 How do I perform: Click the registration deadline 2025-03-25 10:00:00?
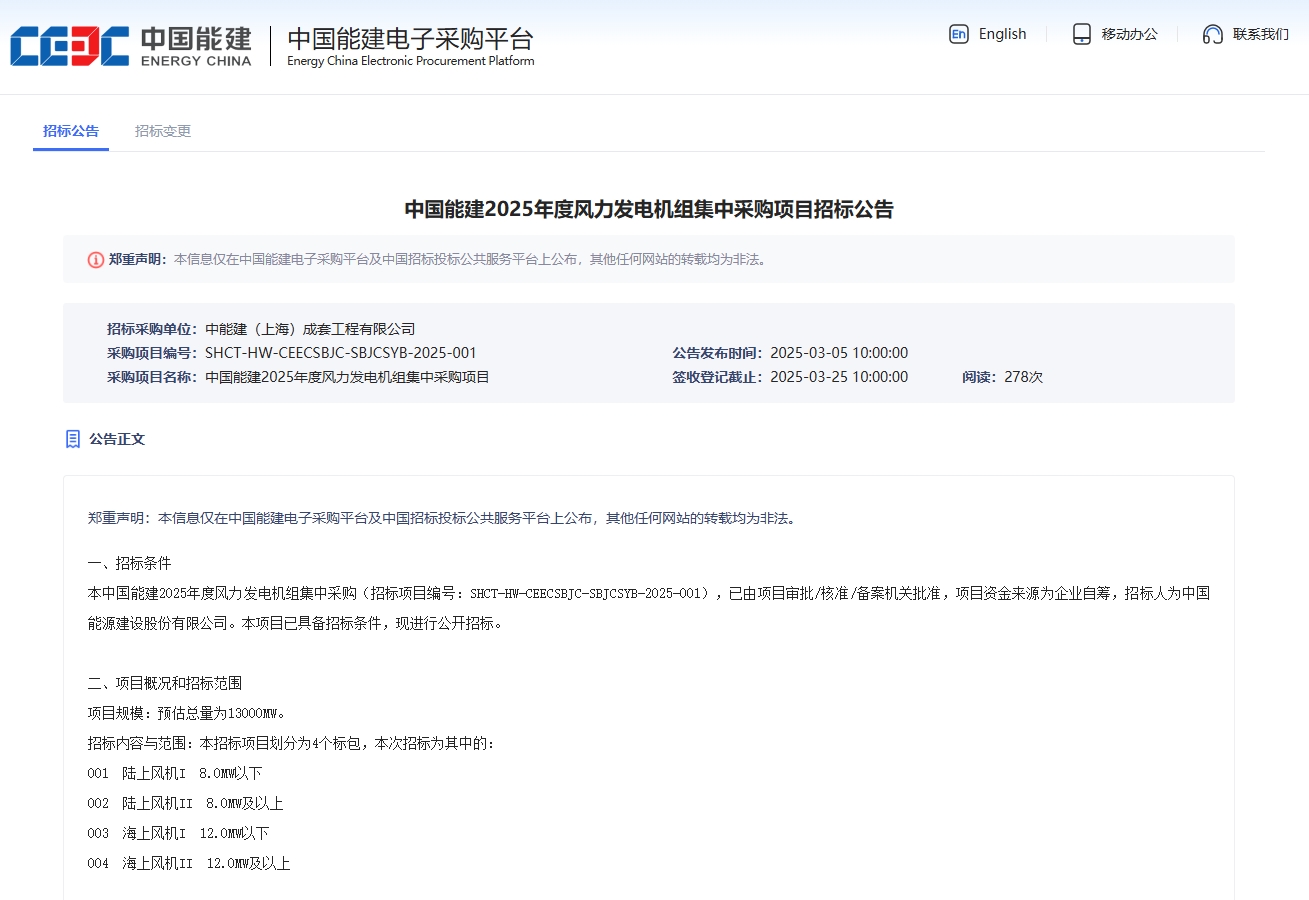tap(839, 377)
